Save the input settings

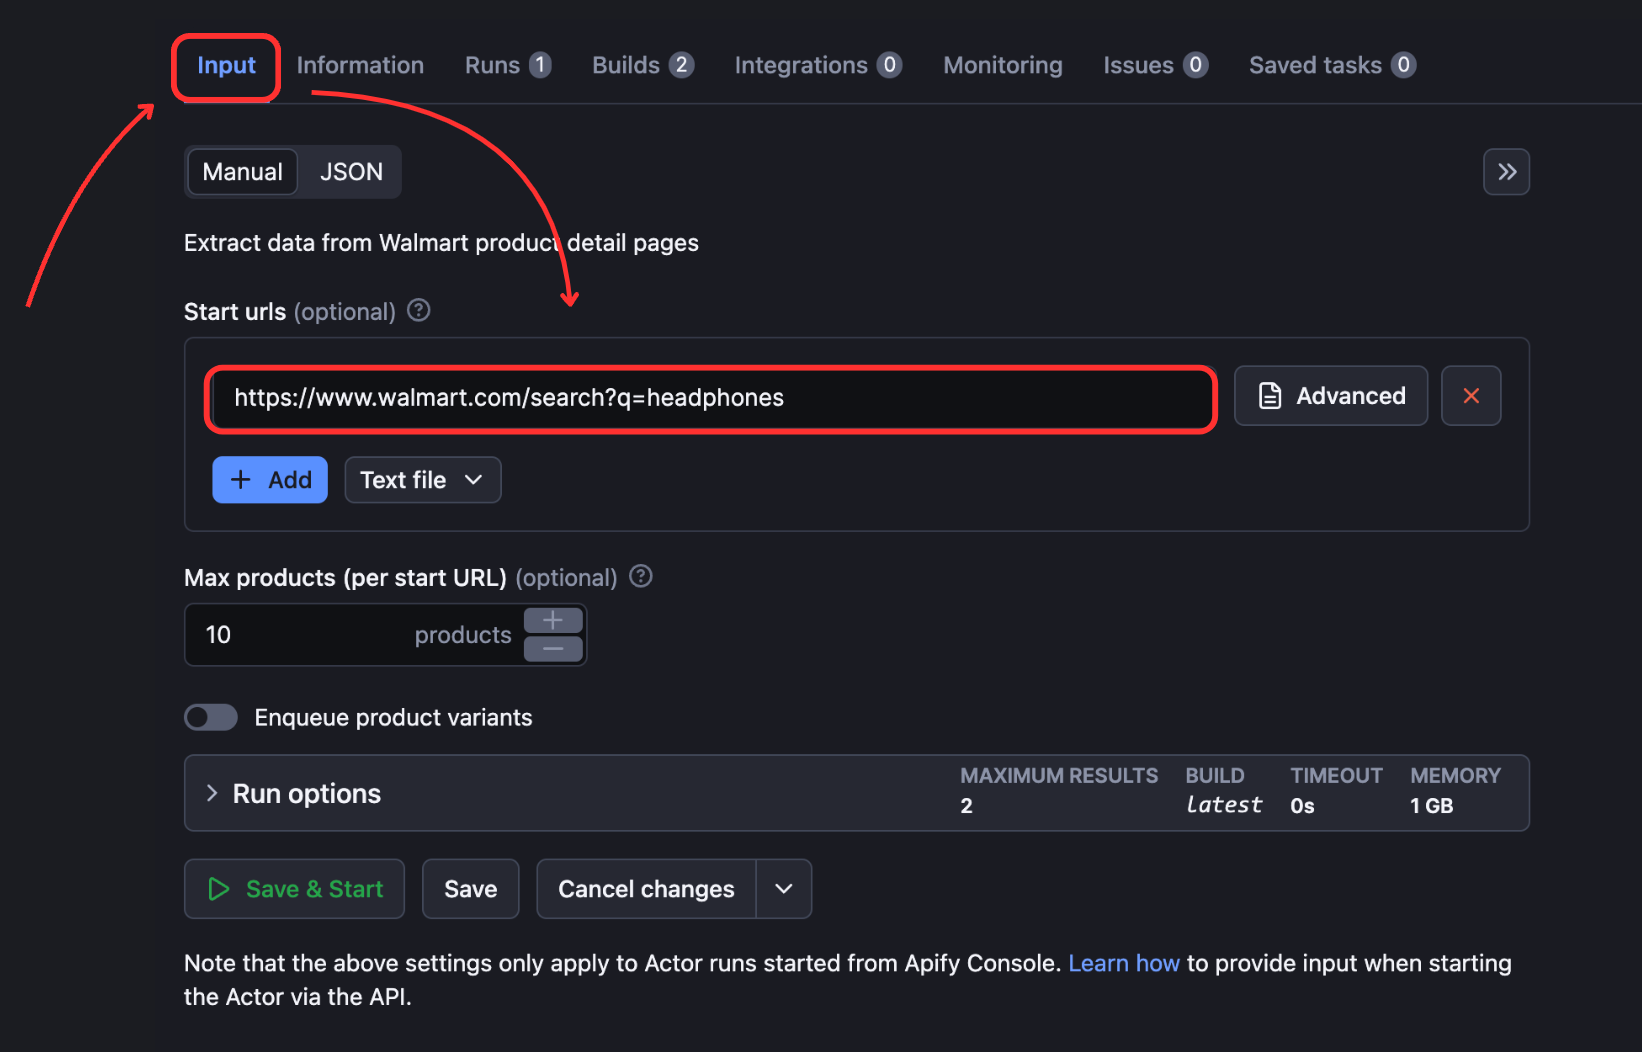[x=470, y=888]
